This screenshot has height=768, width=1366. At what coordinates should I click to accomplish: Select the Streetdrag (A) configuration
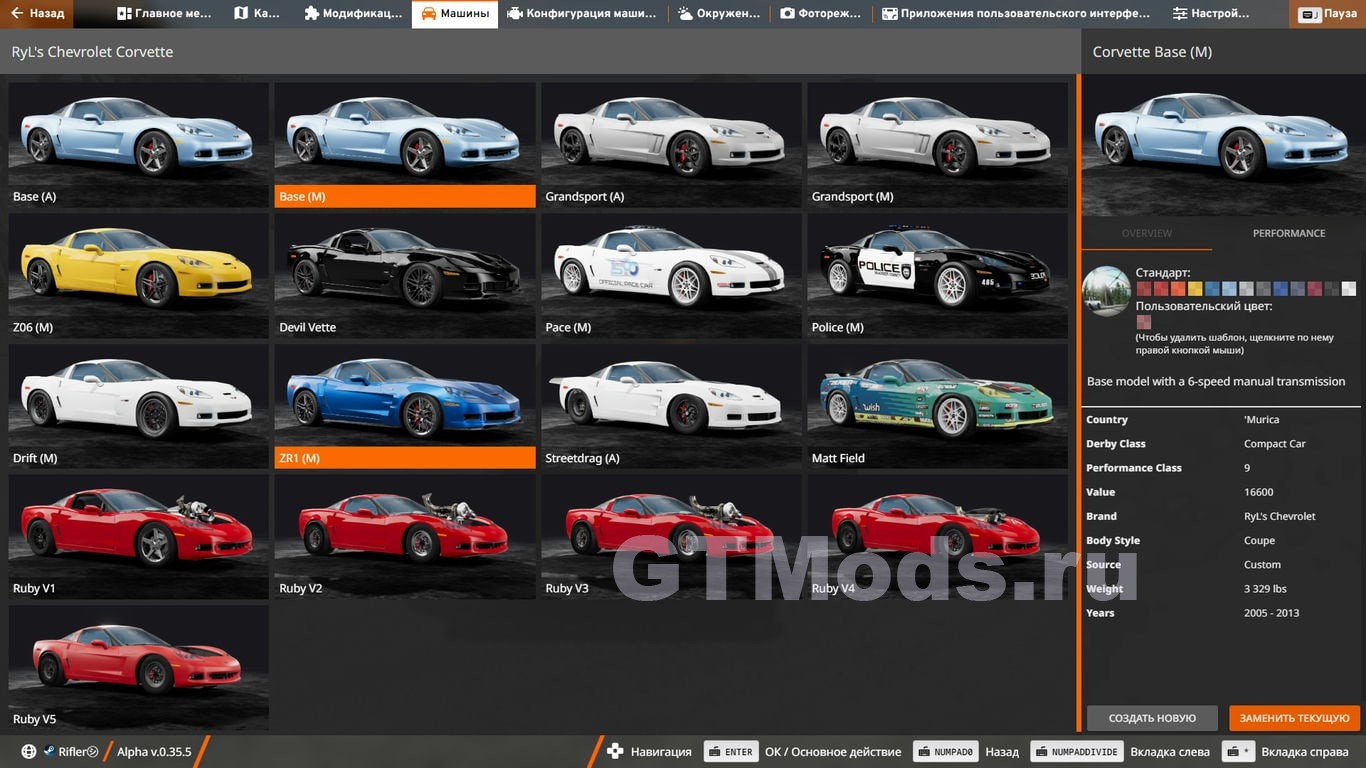pos(671,407)
